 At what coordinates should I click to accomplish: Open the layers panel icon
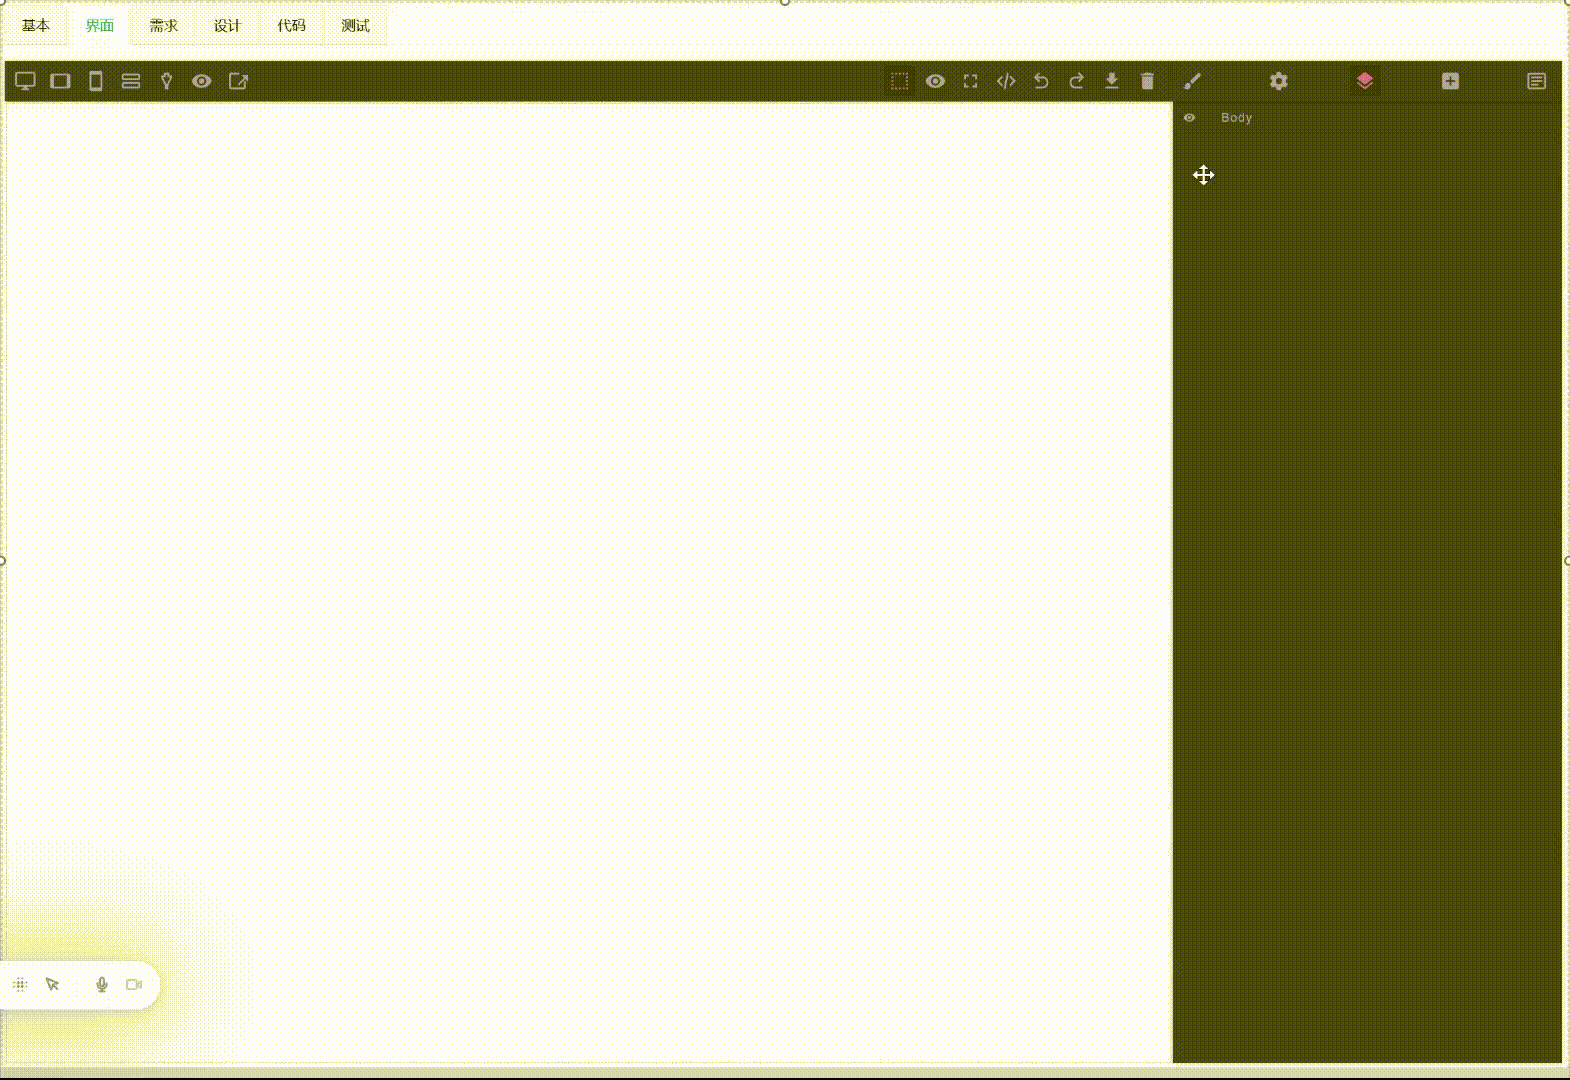pos(1365,81)
